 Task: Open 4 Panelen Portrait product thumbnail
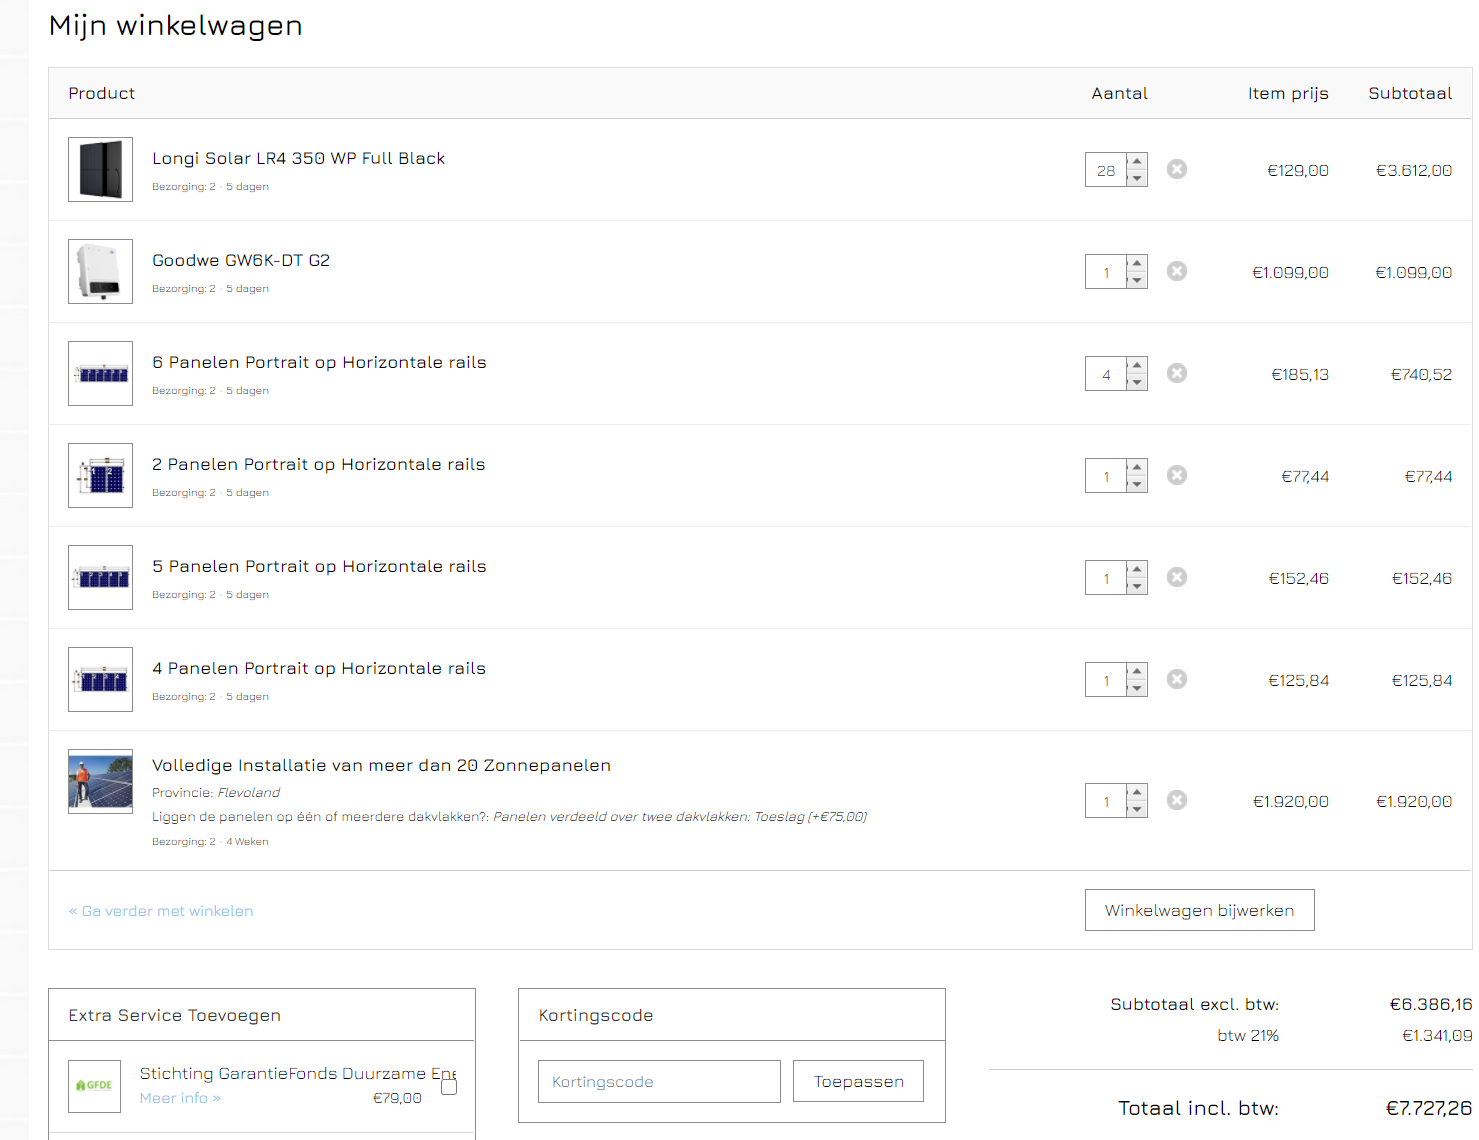point(100,680)
